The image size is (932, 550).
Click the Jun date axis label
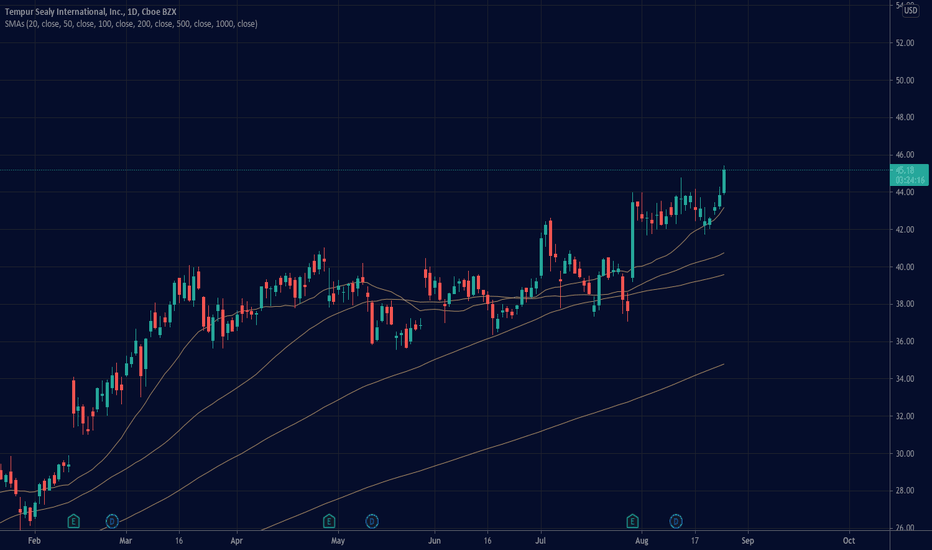click(x=434, y=540)
